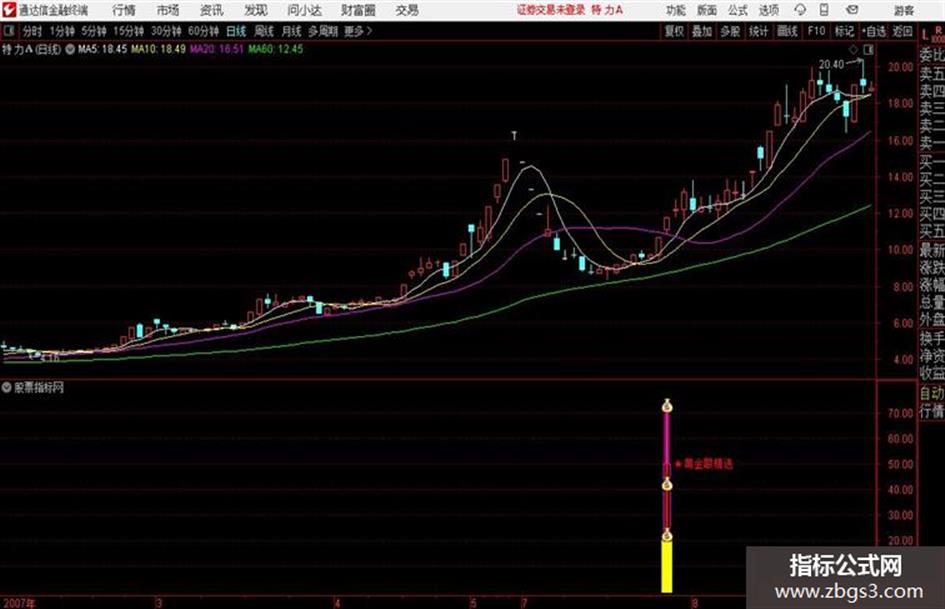
Task: Switch to the 30分钟 period tab
Action: [166, 31]
